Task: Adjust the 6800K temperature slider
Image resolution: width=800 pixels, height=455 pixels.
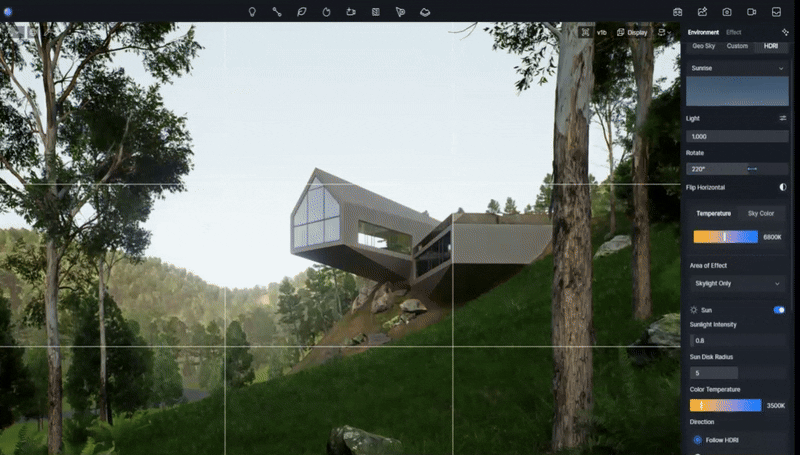Action: point(725,237)
